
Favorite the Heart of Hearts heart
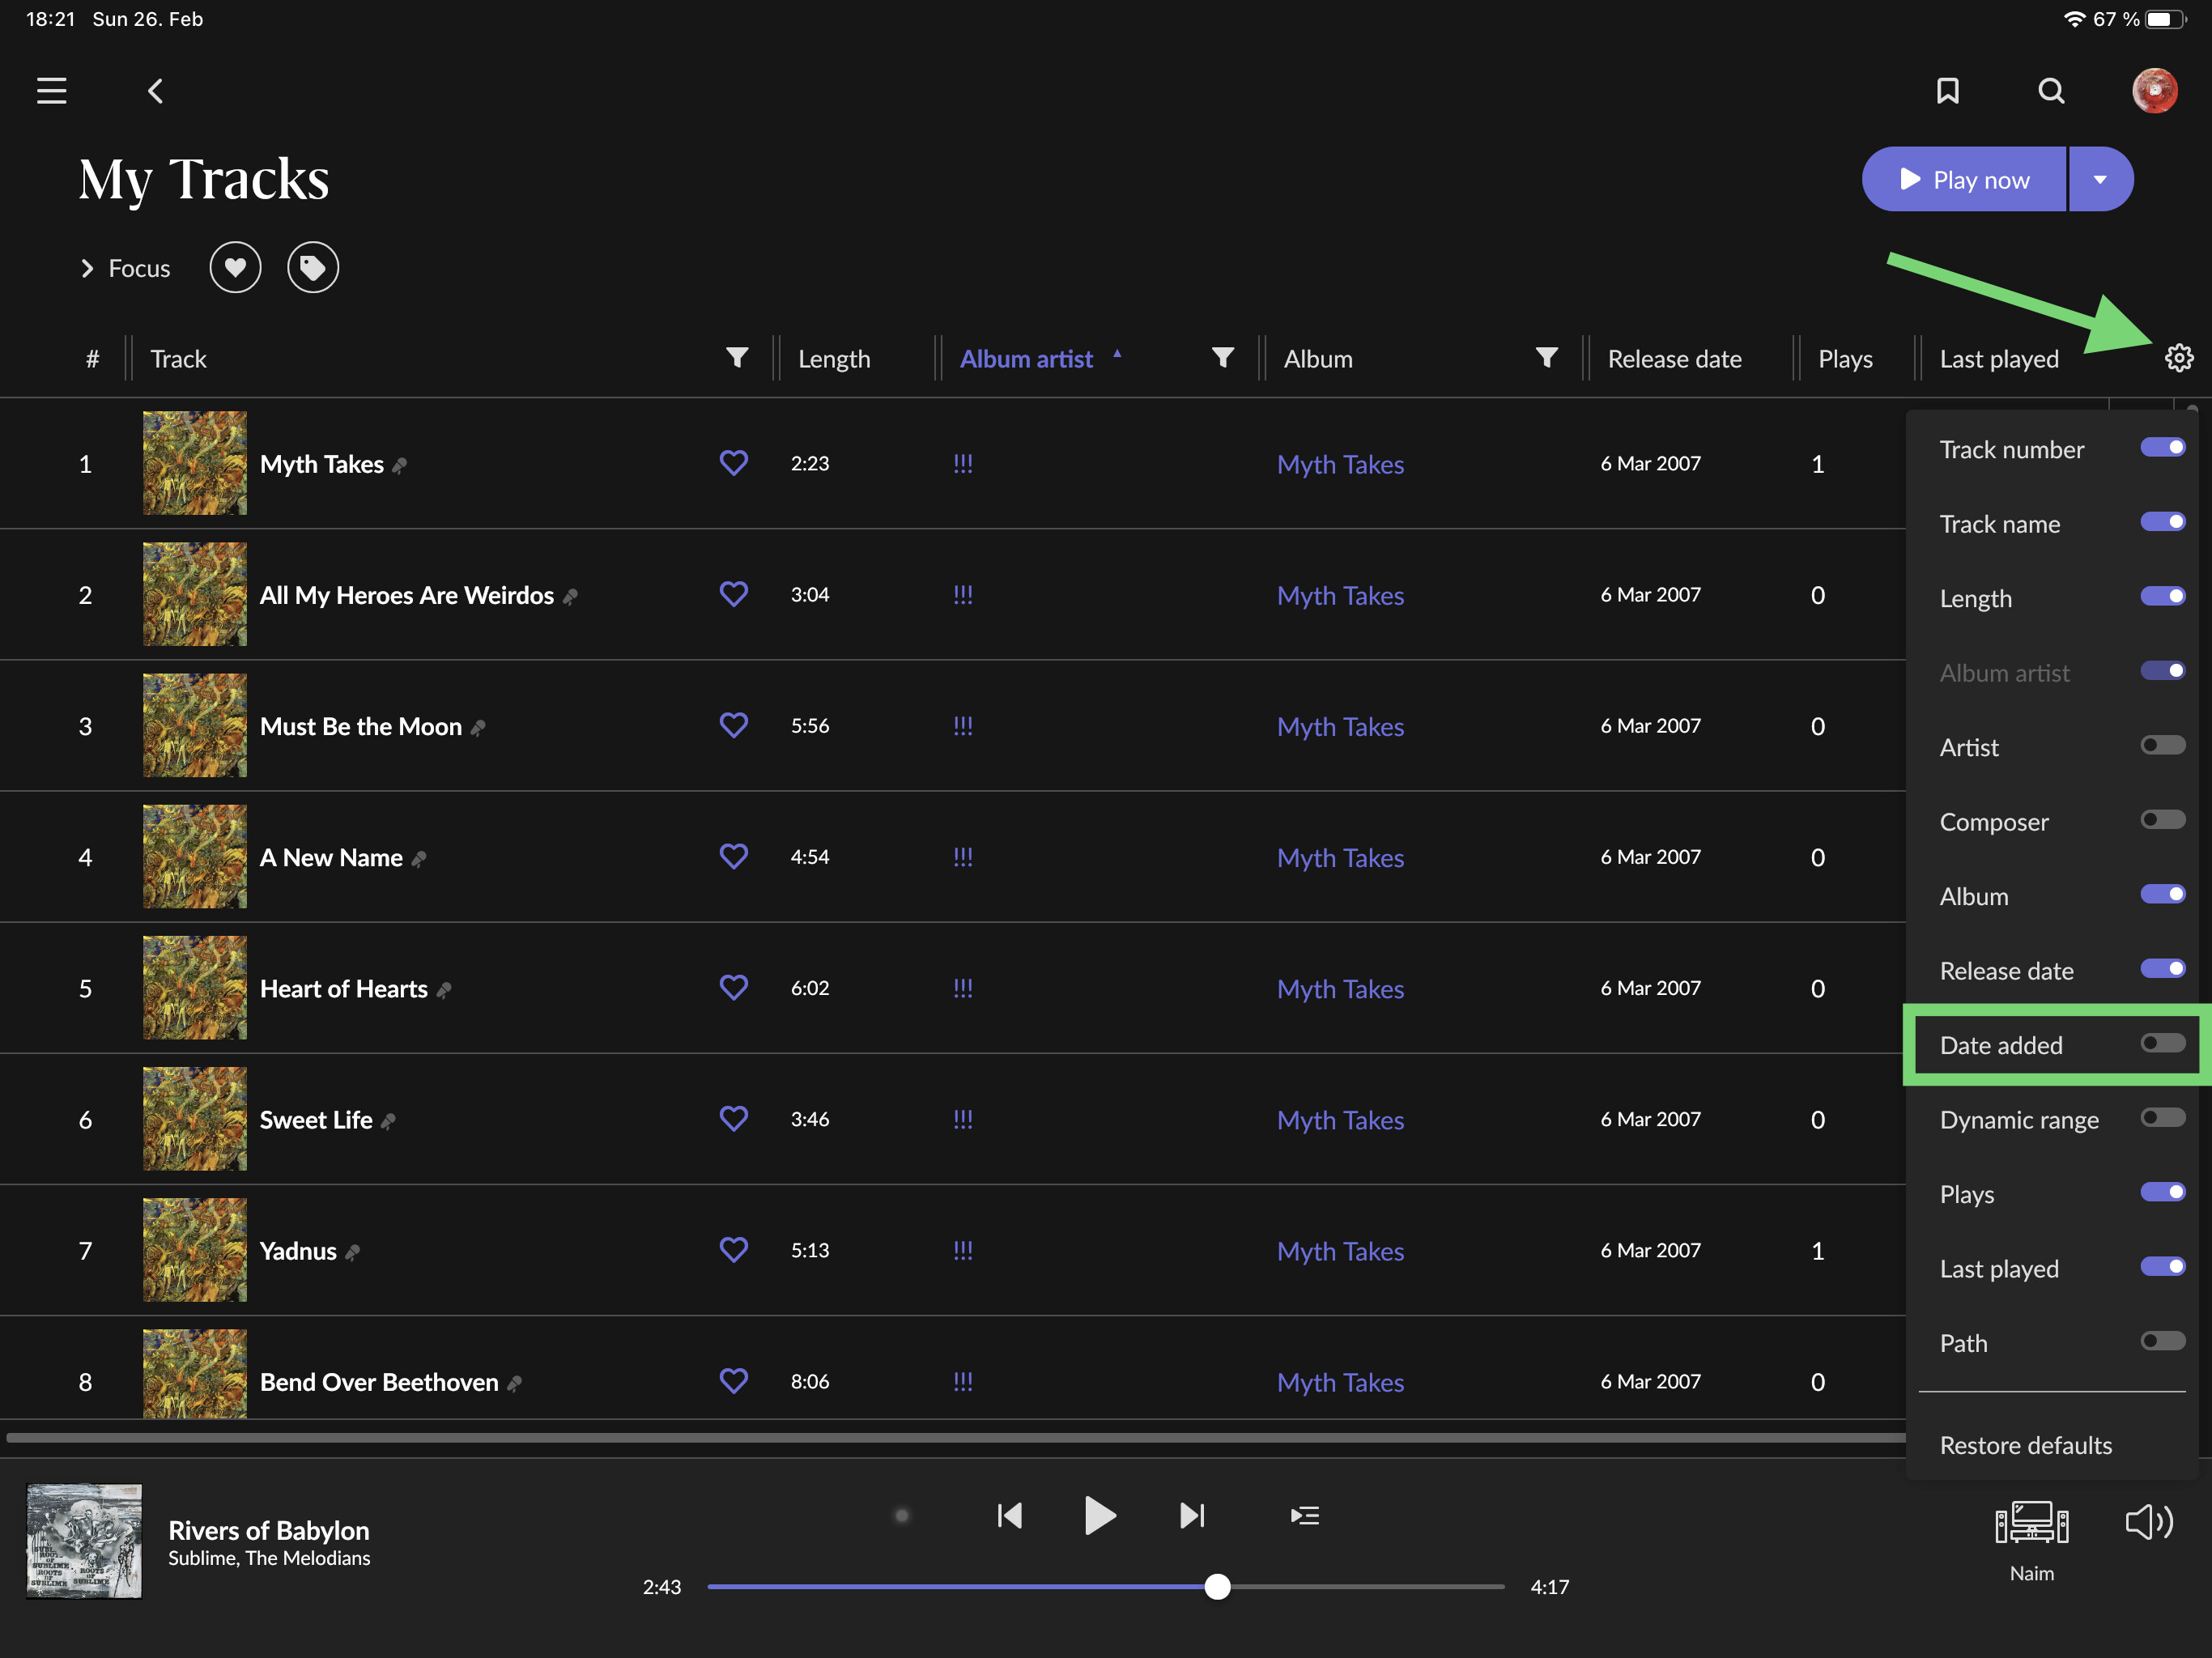(734, 987)
